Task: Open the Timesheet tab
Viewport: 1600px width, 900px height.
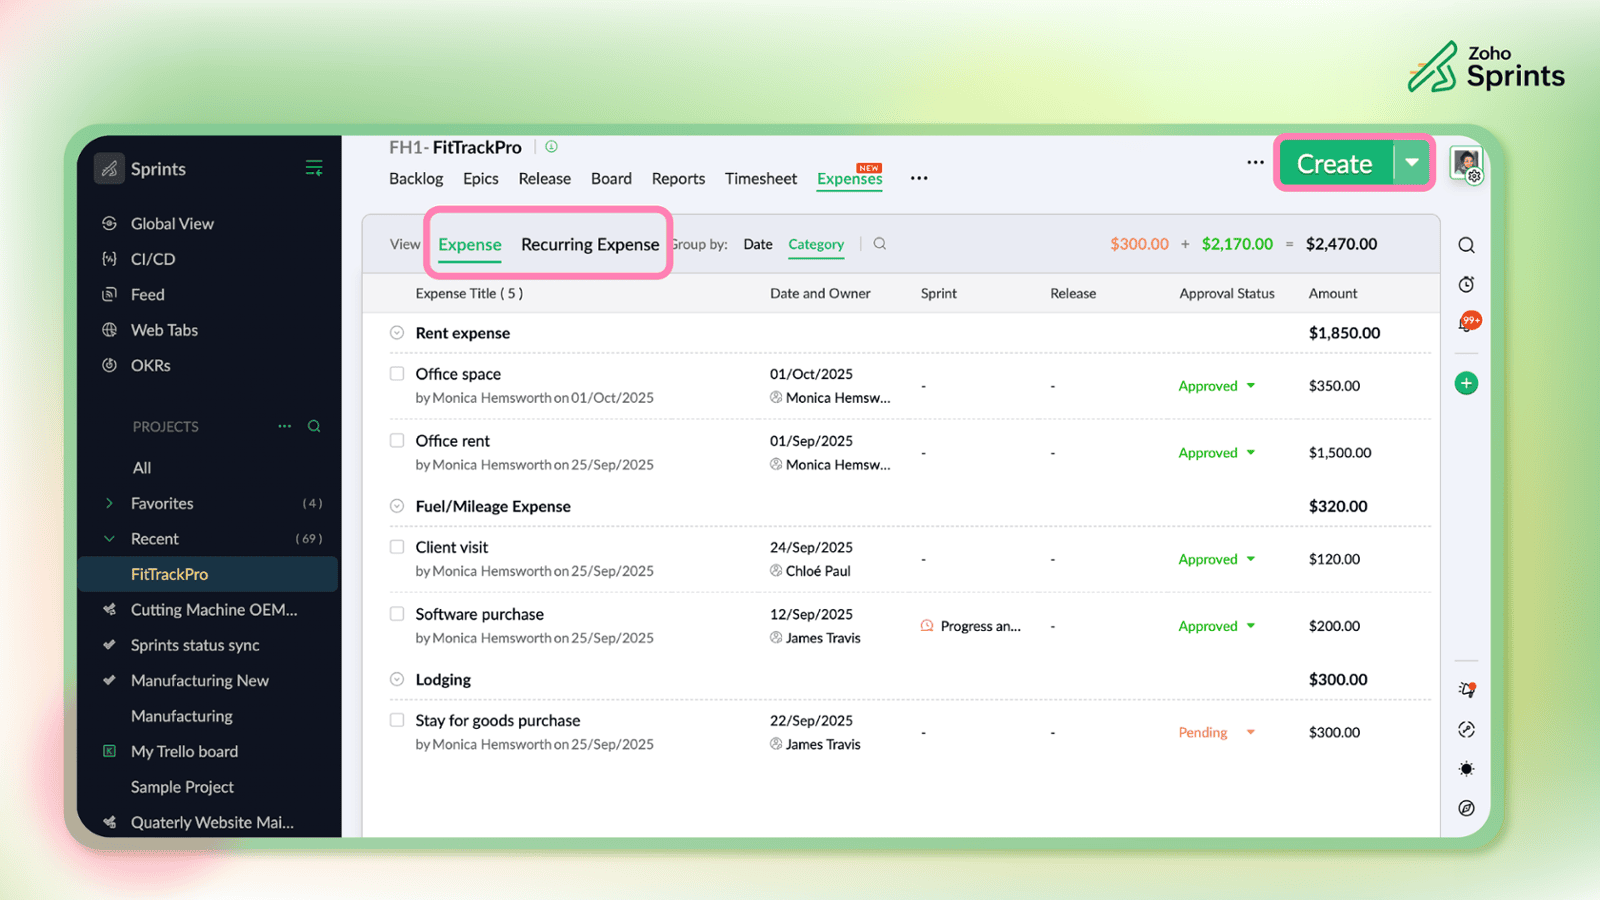Action: pos(760,179)
